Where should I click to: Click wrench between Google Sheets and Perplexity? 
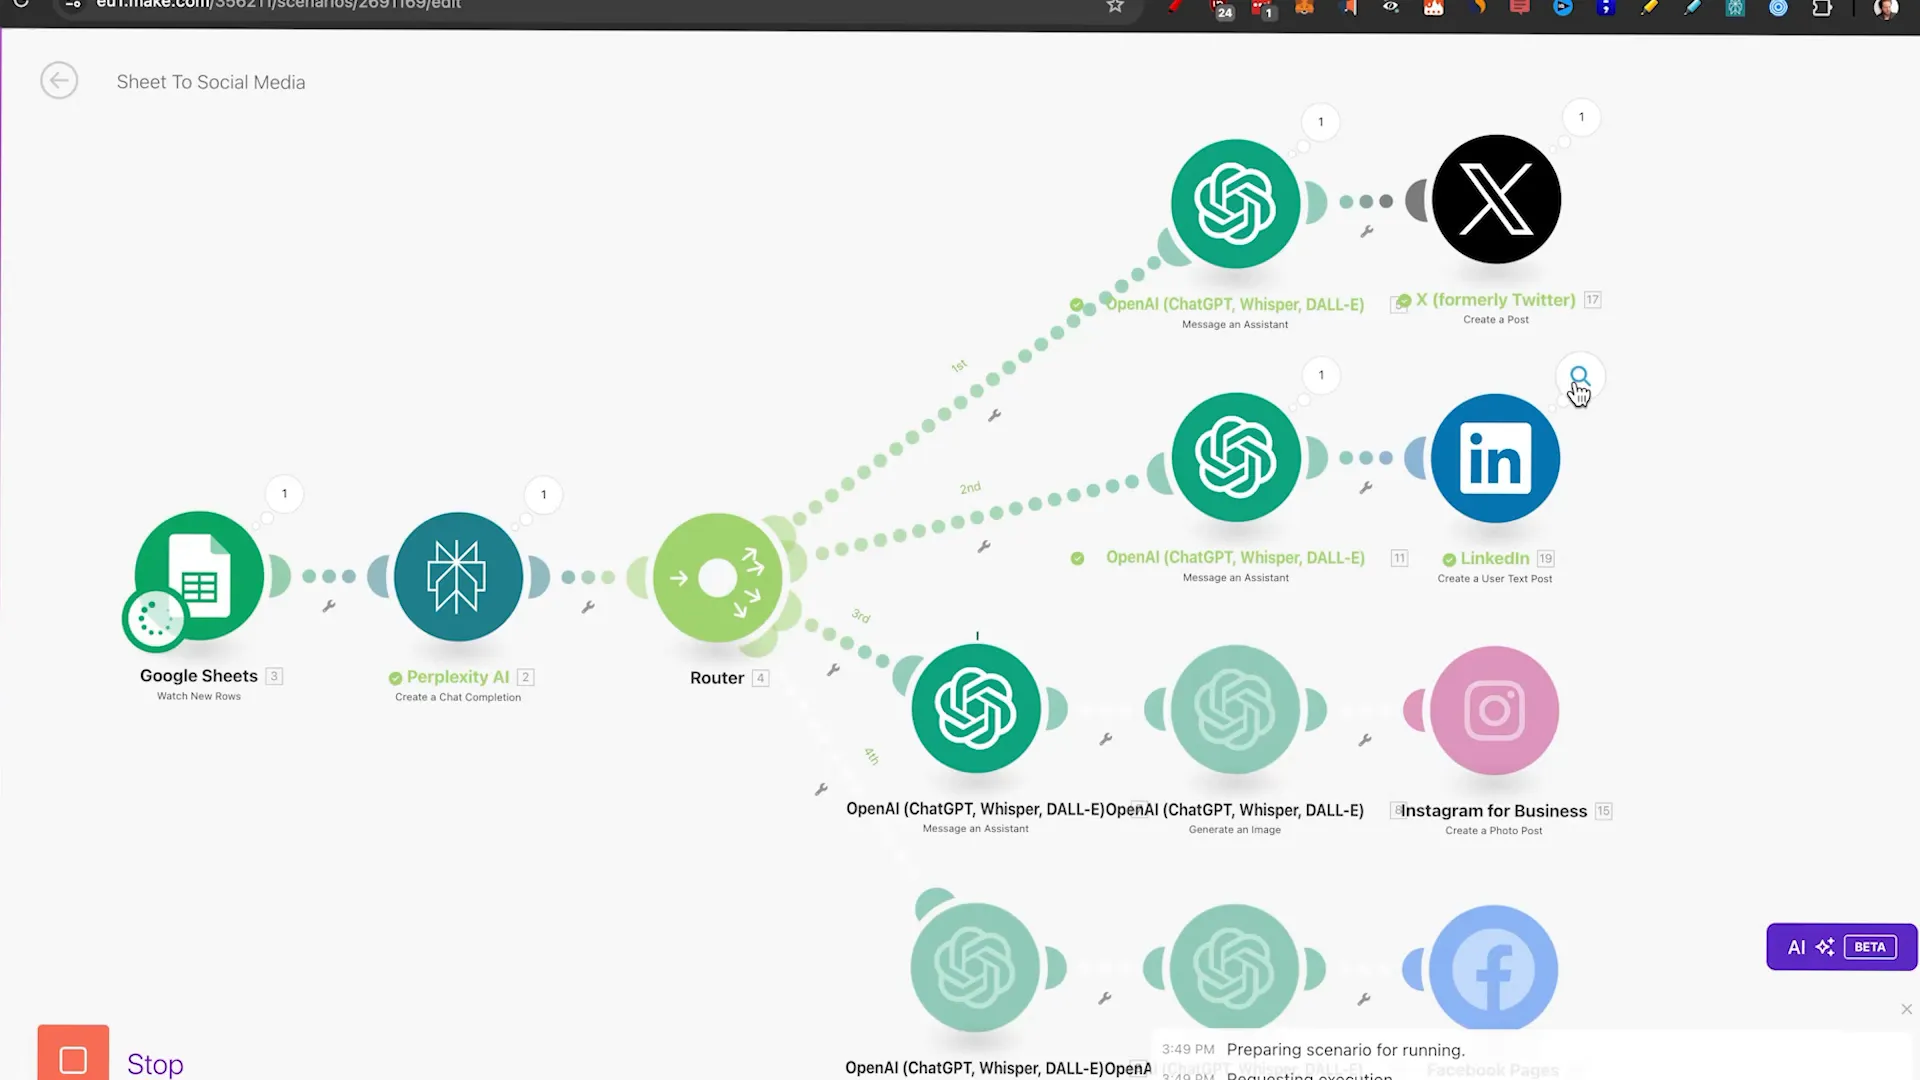click(329, 606)
